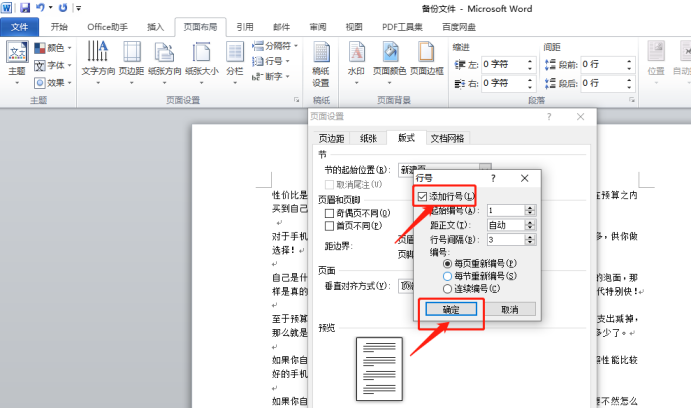Click the Save icon in quick access toolbar
Screen dimensions: 692x409
(25, 8)
